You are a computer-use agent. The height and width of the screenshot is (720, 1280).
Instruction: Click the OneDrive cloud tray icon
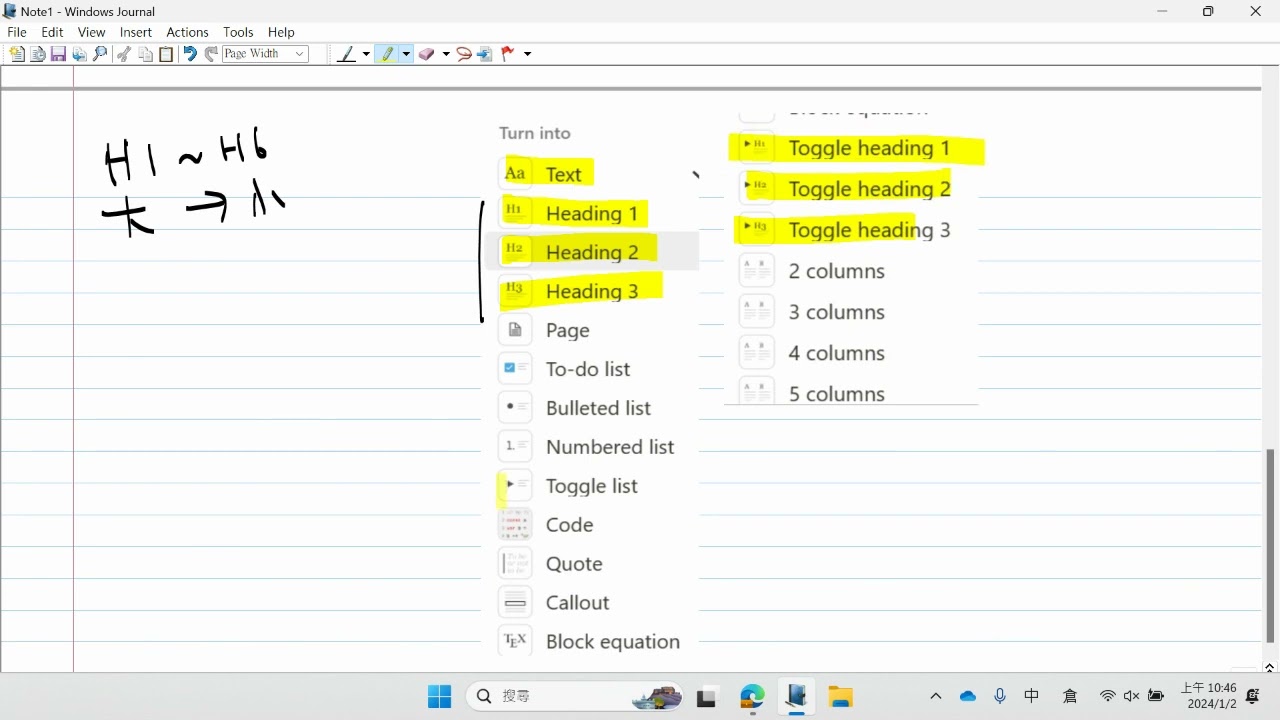(968, 697)
